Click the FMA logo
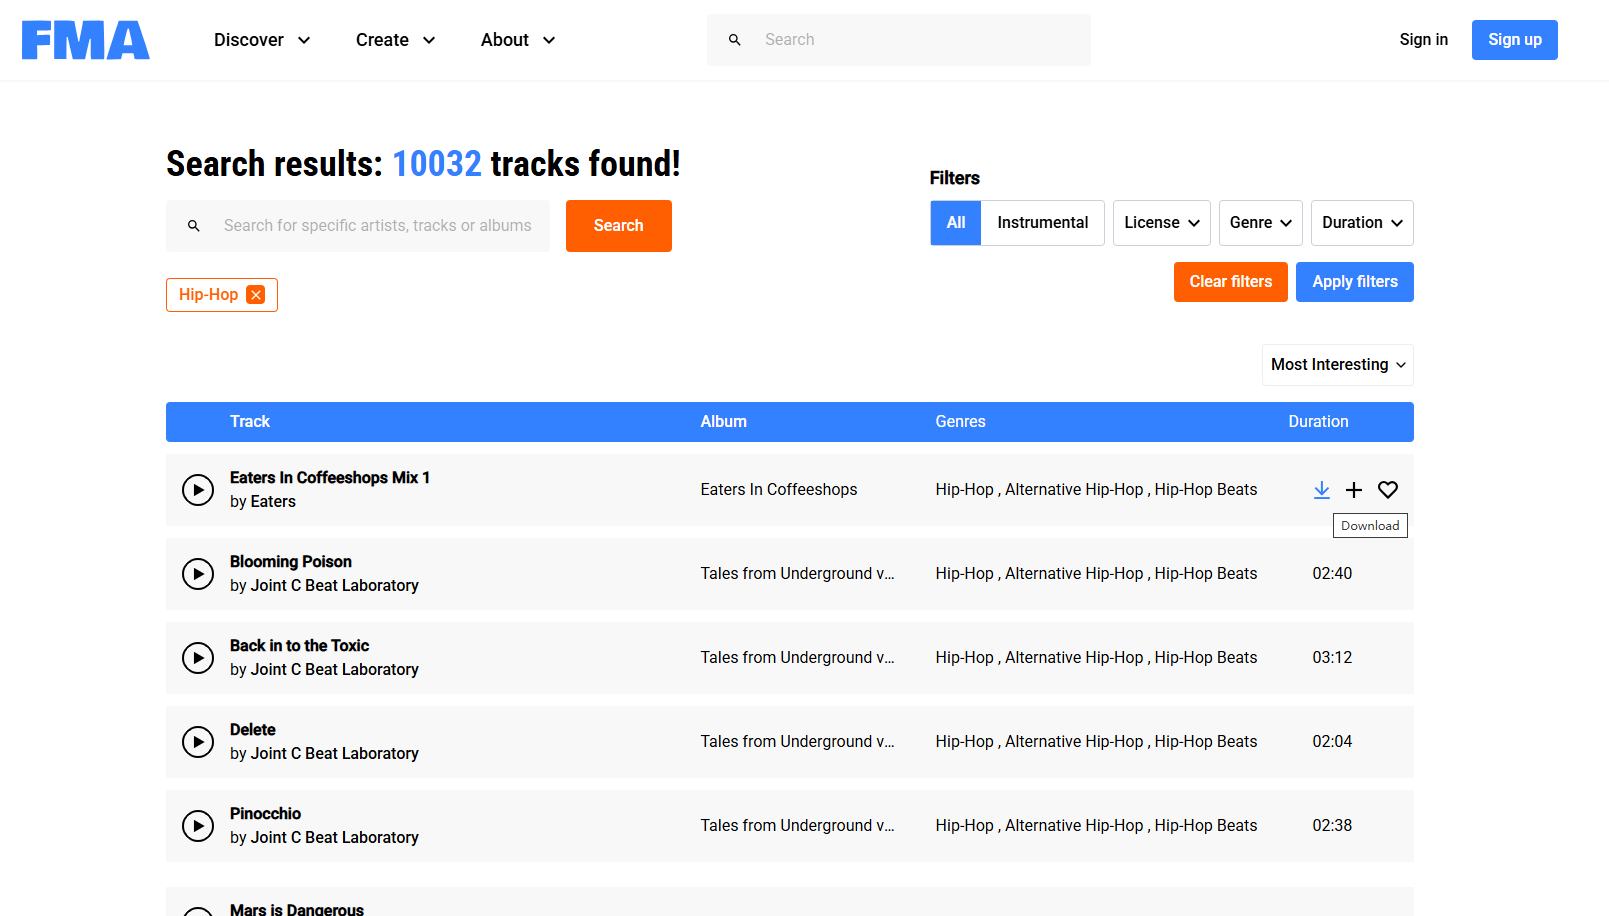 click(86, 40)
